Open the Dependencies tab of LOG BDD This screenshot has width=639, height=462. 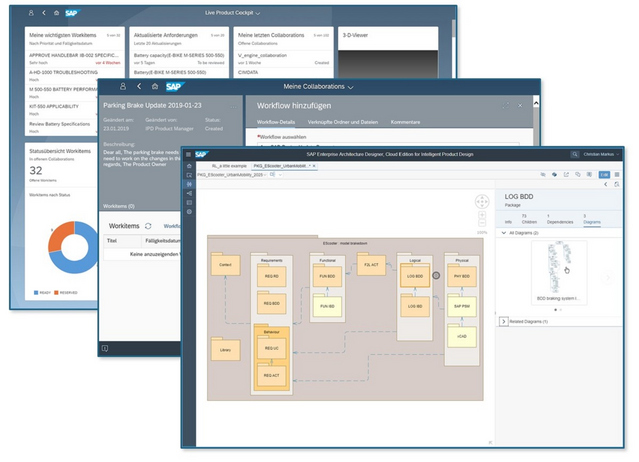point(560,219)
